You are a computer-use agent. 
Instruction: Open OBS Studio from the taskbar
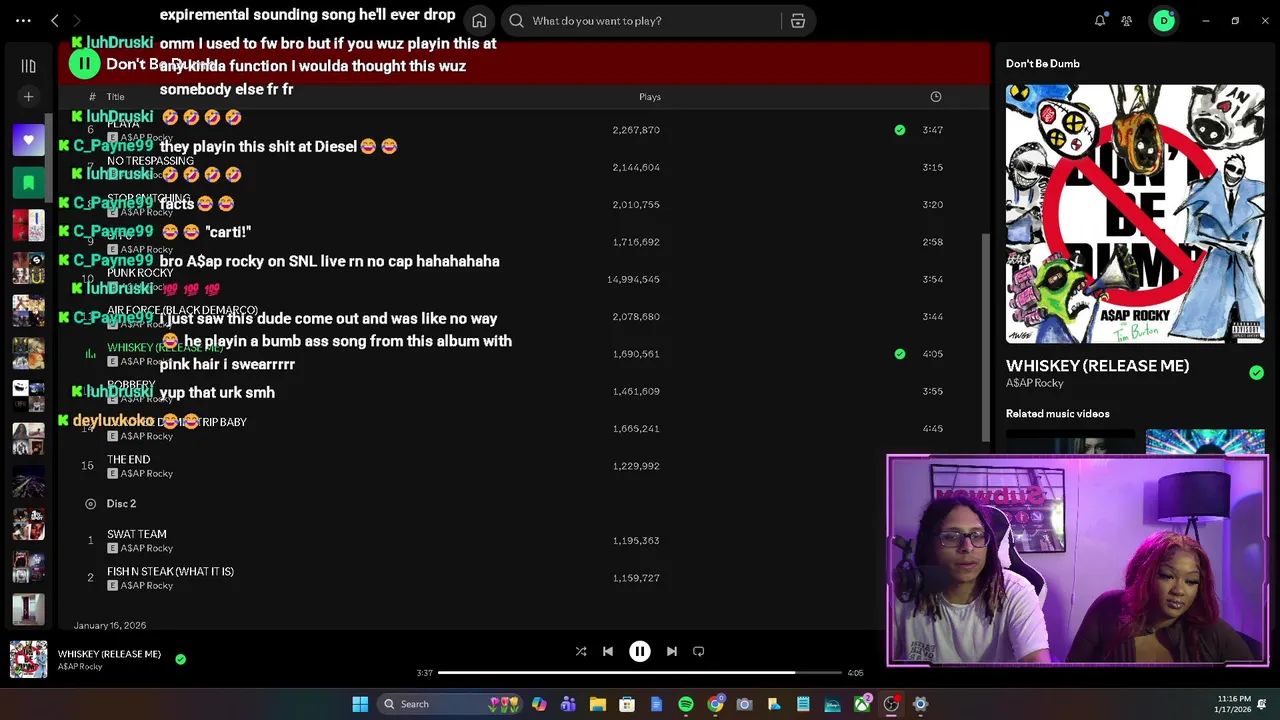click(x=891, y=704)
